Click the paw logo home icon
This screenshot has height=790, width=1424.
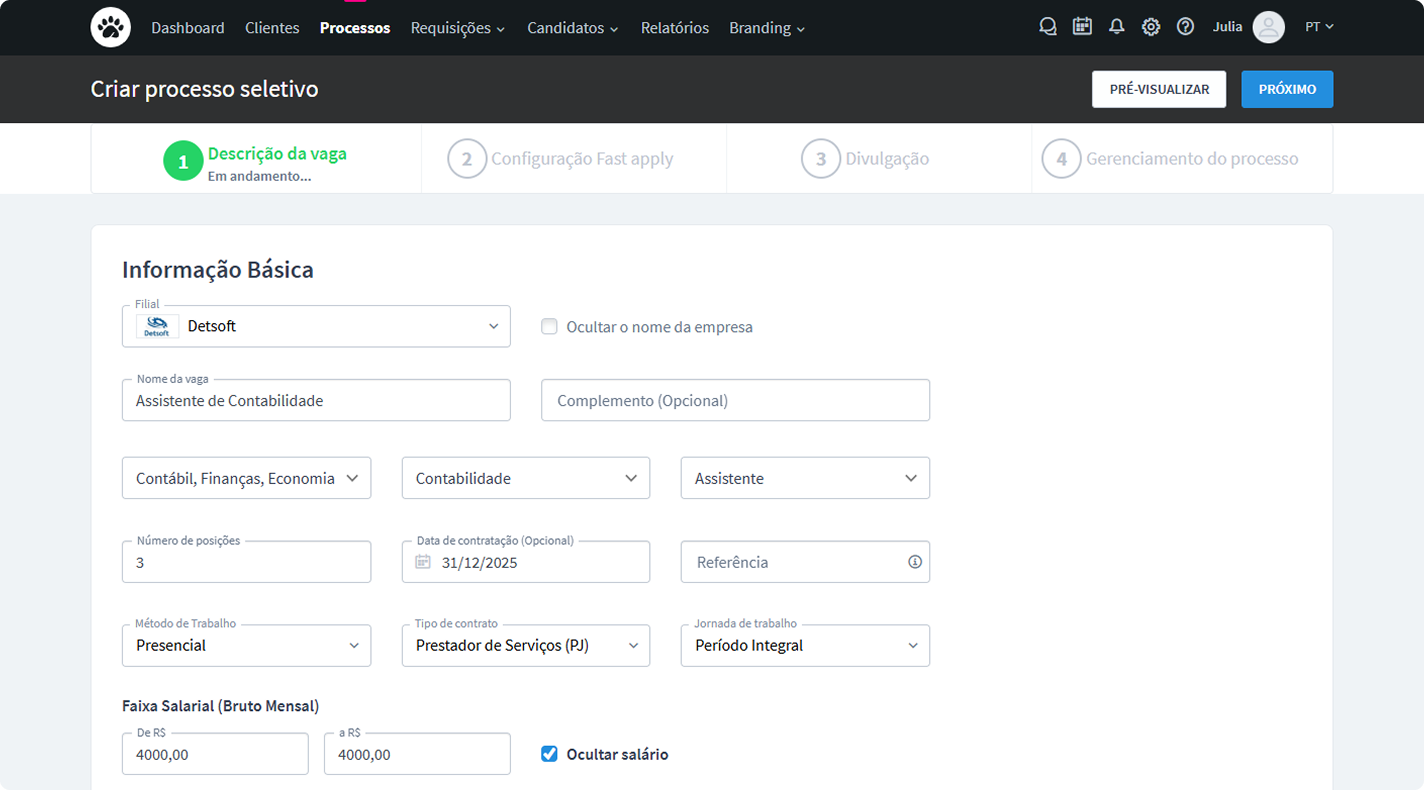[x=110, y=28]
